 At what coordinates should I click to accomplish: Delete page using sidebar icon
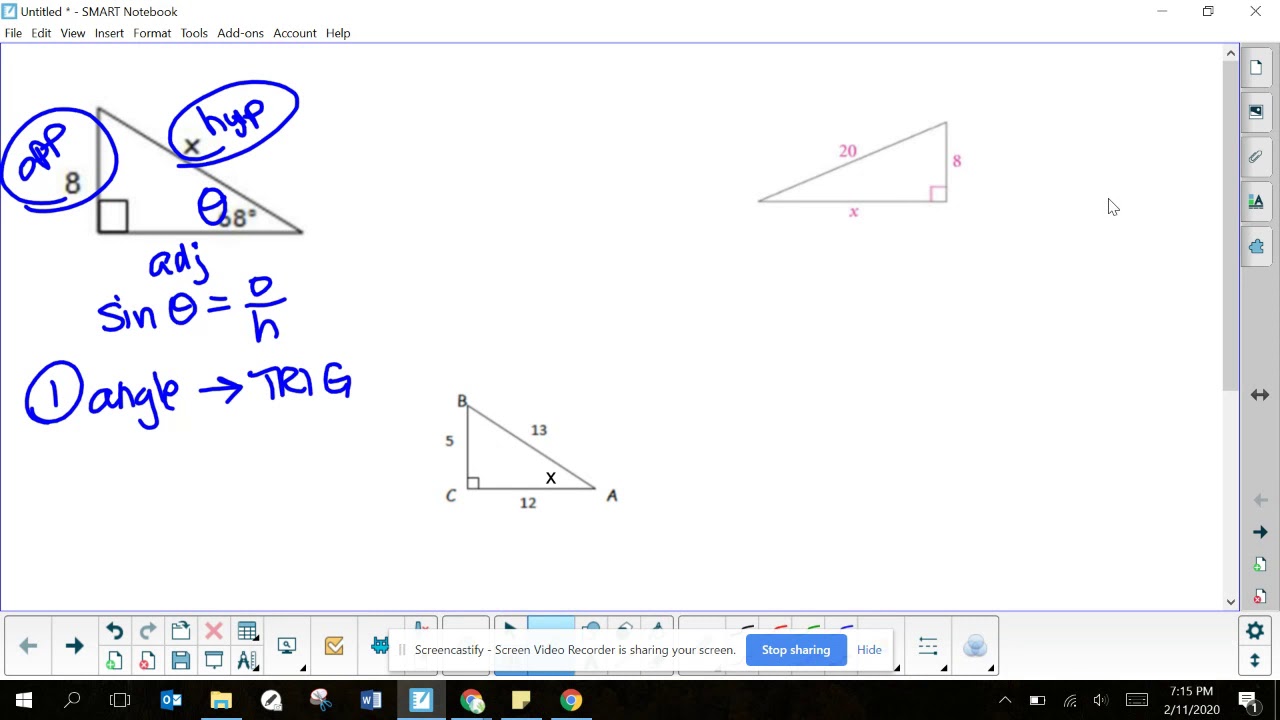[1260, 596]
